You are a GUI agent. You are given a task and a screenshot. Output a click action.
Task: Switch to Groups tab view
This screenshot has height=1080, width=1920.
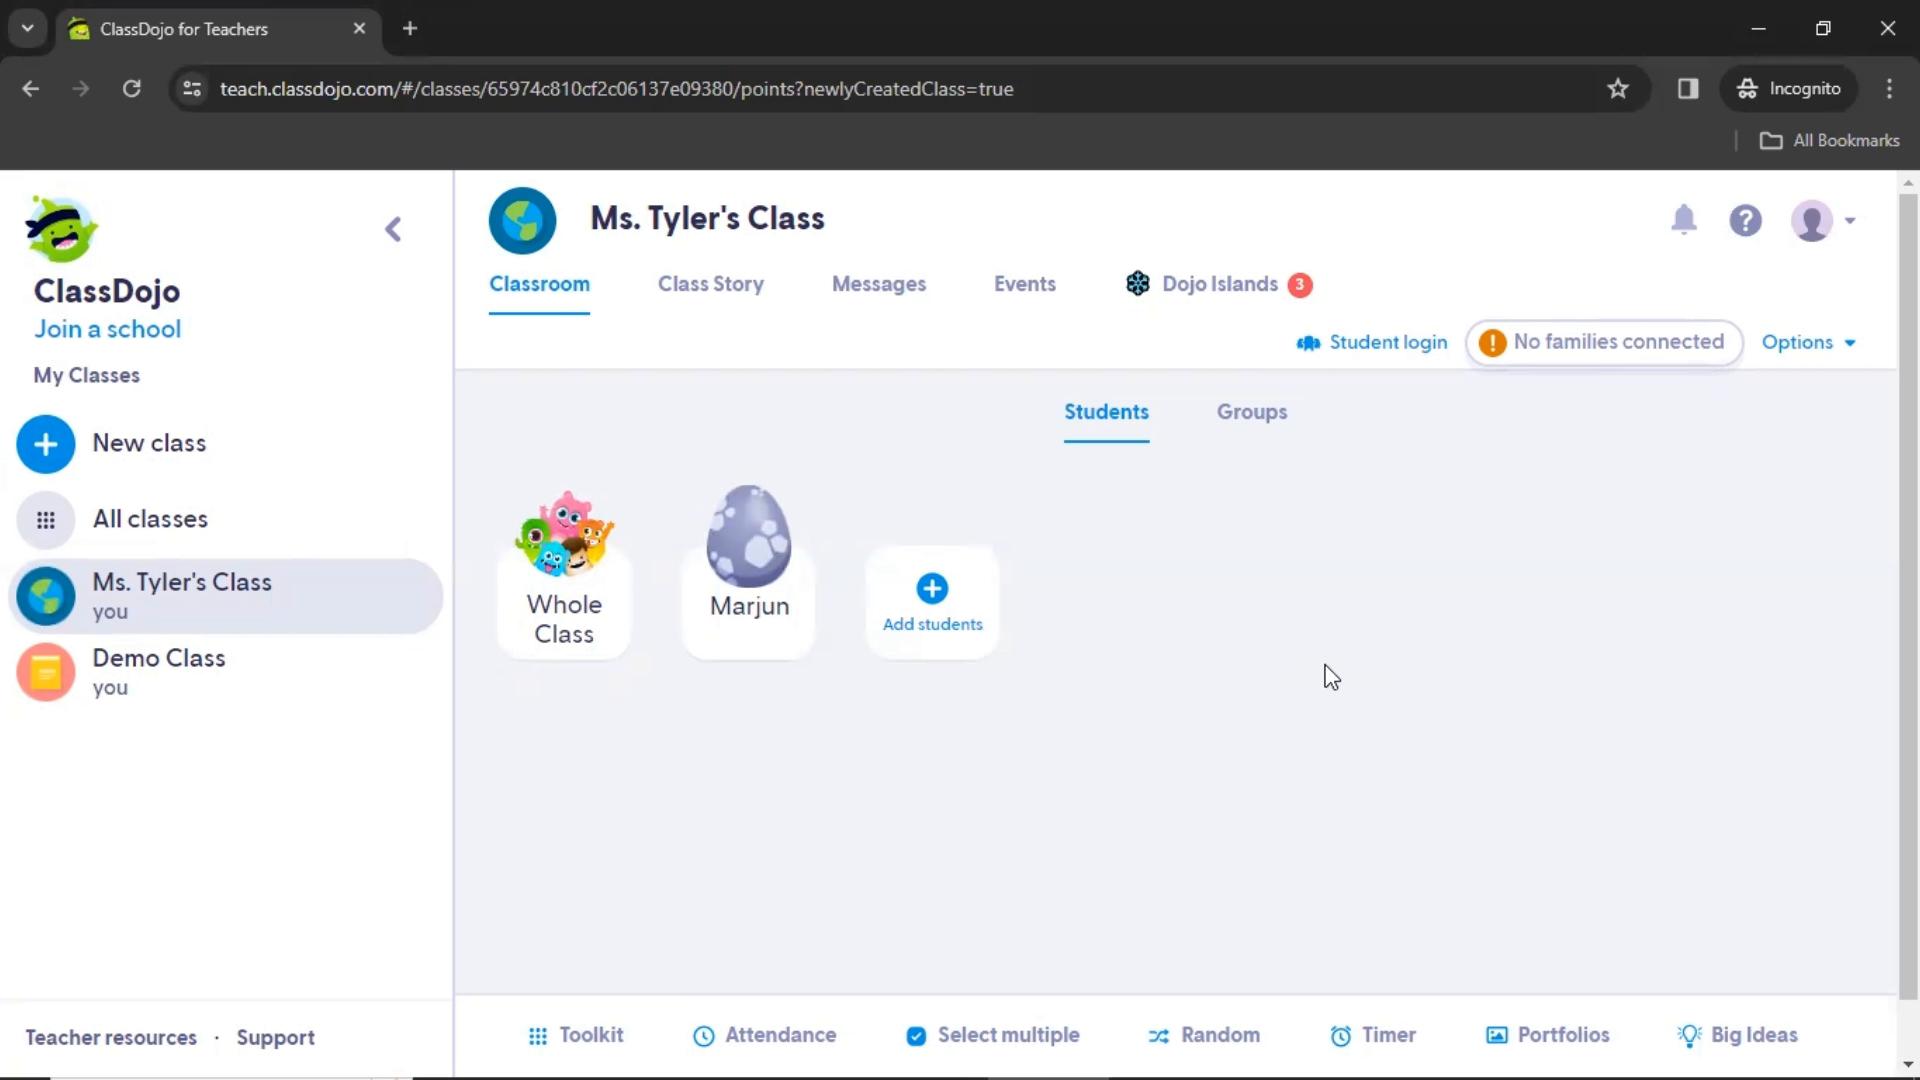tap(1251, 411)
